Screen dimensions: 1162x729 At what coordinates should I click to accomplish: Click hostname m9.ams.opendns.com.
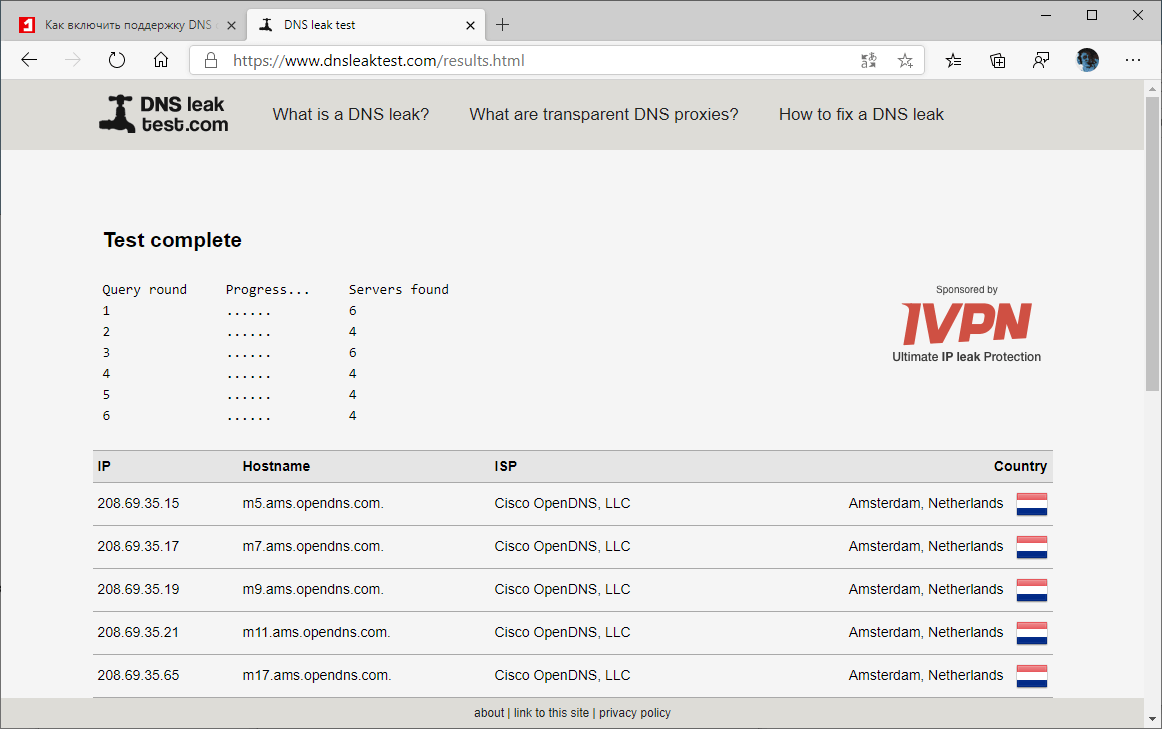[x=313, y=589]
